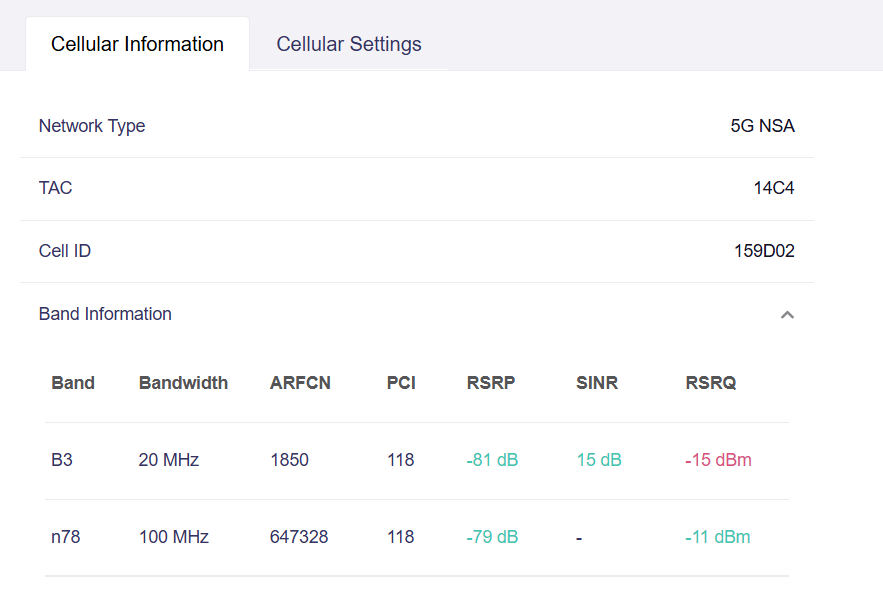883x594 pixels.
Task: Collapse the Band Information chevron
Action: pos(787,315)
